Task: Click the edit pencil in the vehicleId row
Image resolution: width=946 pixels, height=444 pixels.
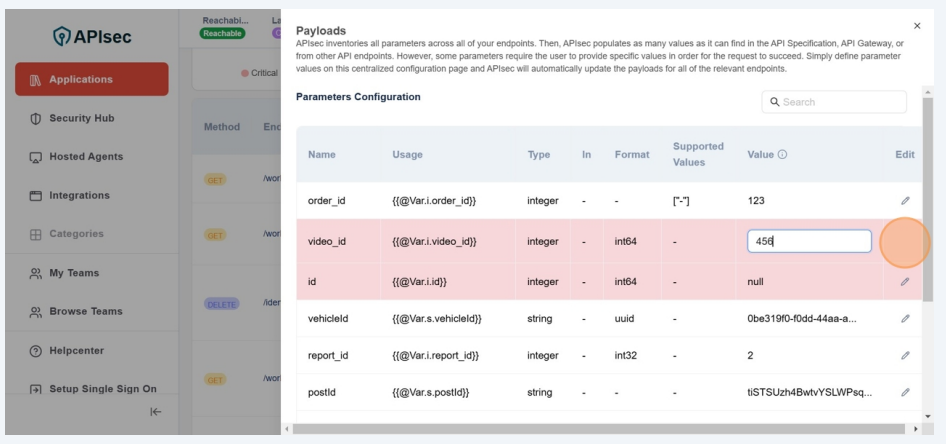Action: pyautogui.click(x=905, y=319)
